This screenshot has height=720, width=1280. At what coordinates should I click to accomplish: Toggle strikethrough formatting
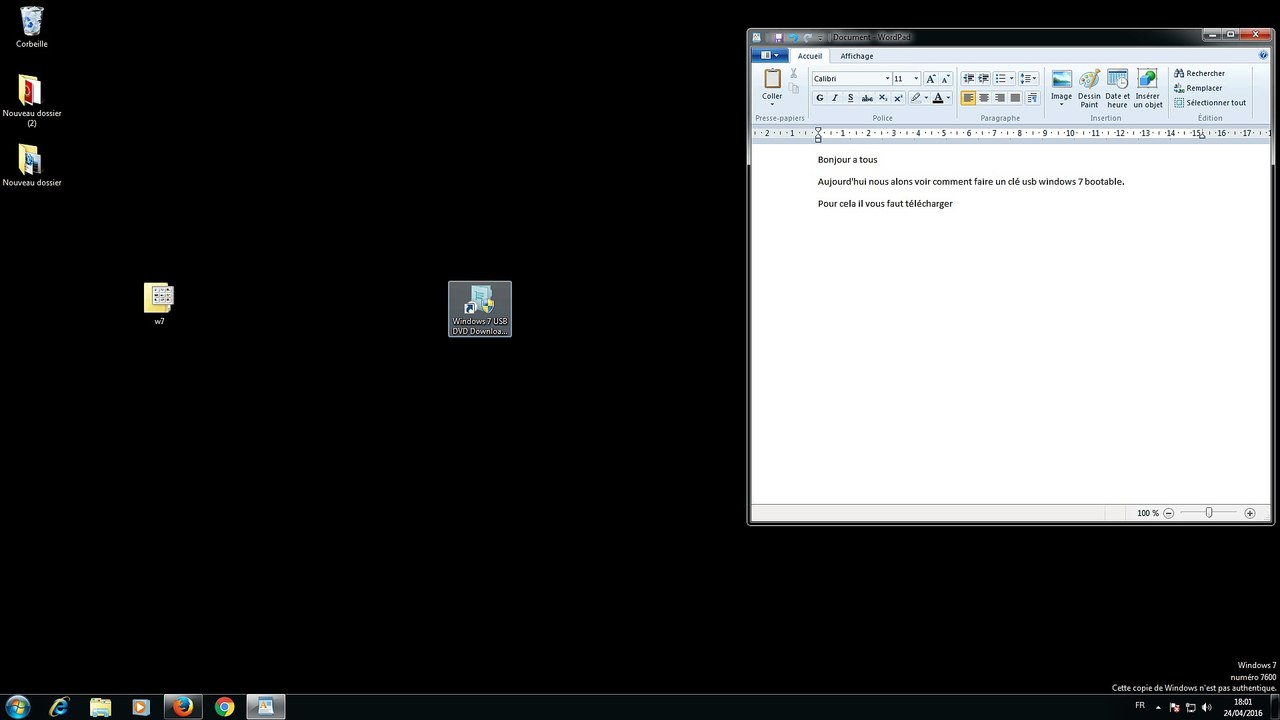867,98
